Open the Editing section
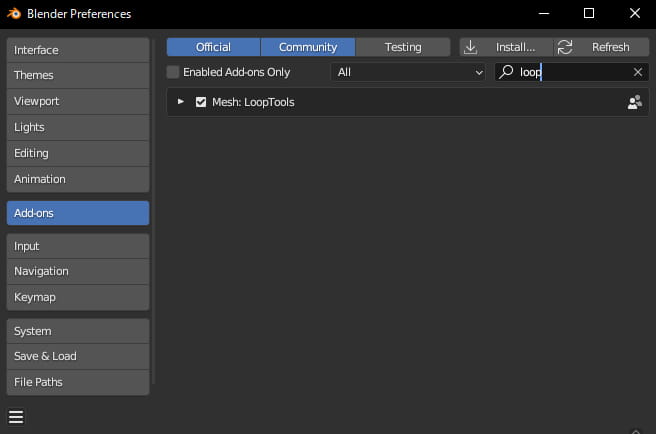This screenshot has width=656, height=434. 78,153
